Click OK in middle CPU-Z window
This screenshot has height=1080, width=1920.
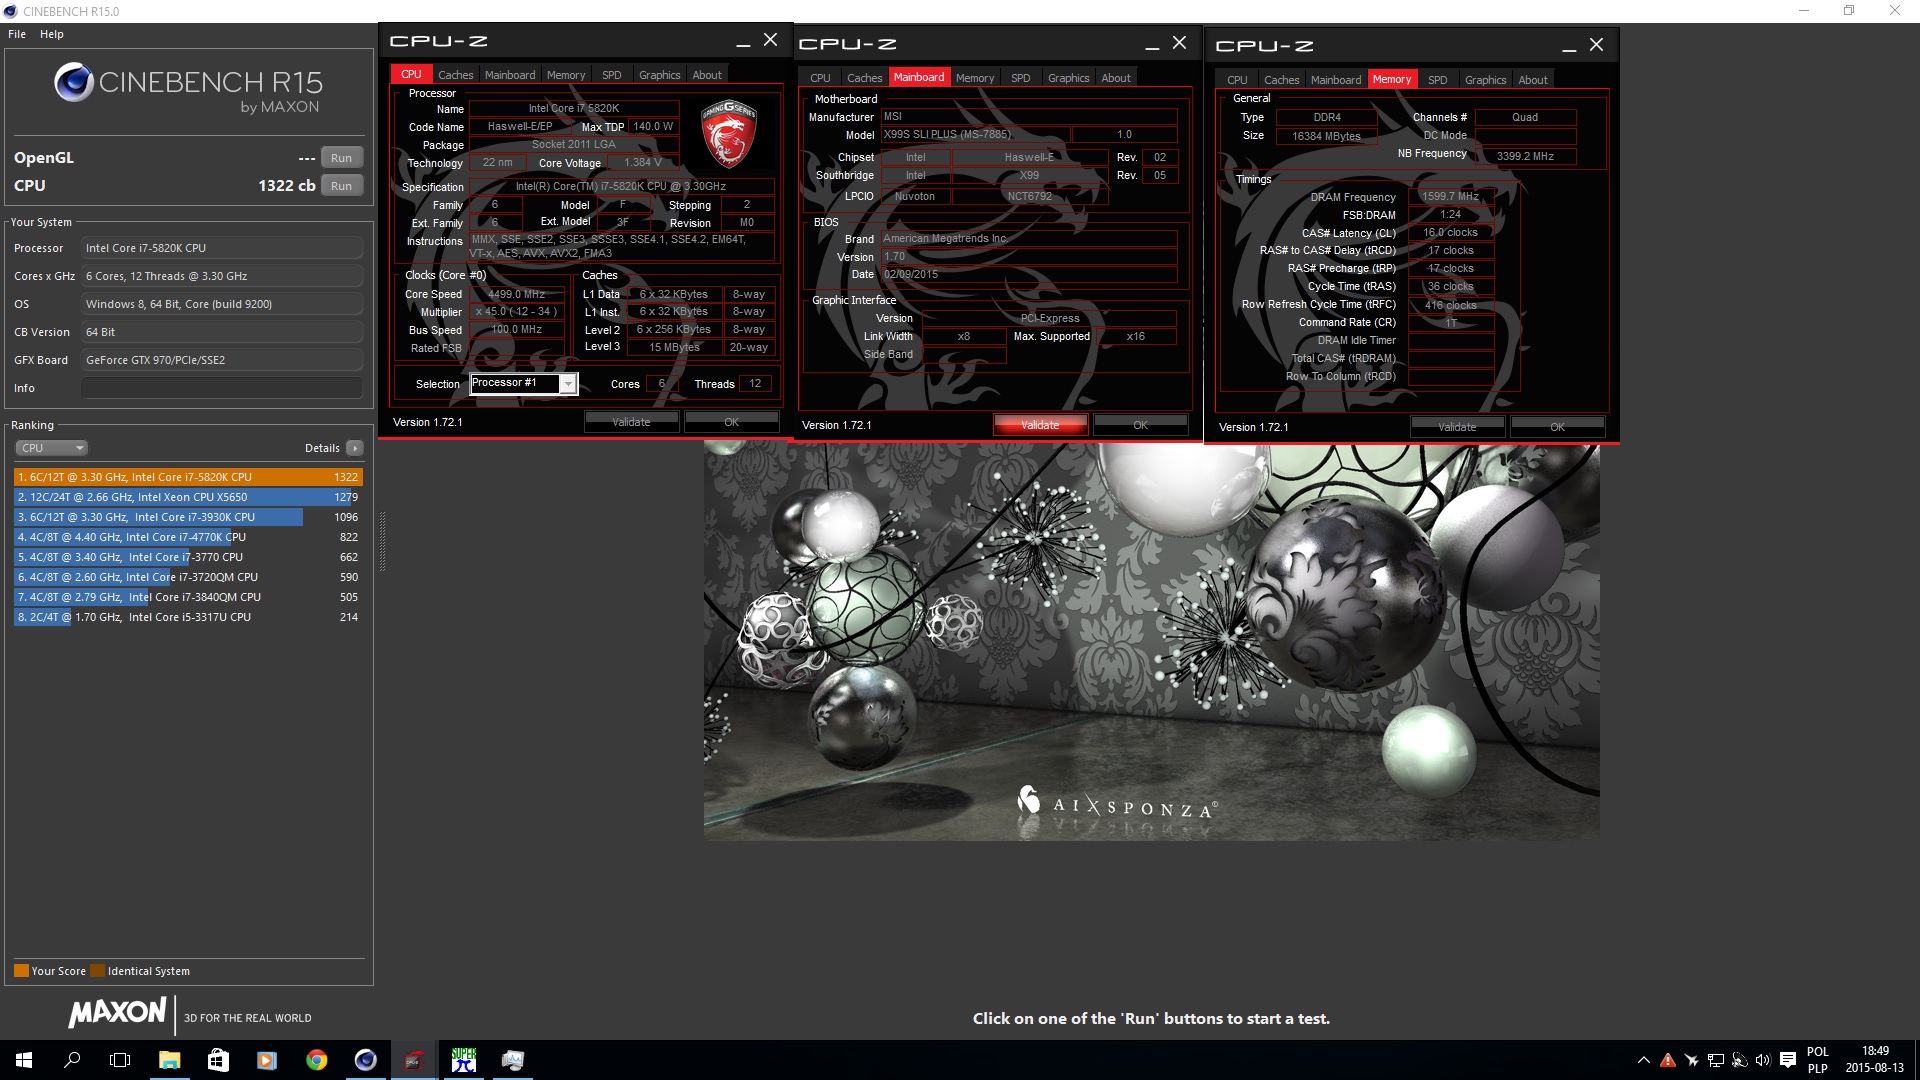[1140, 425]
